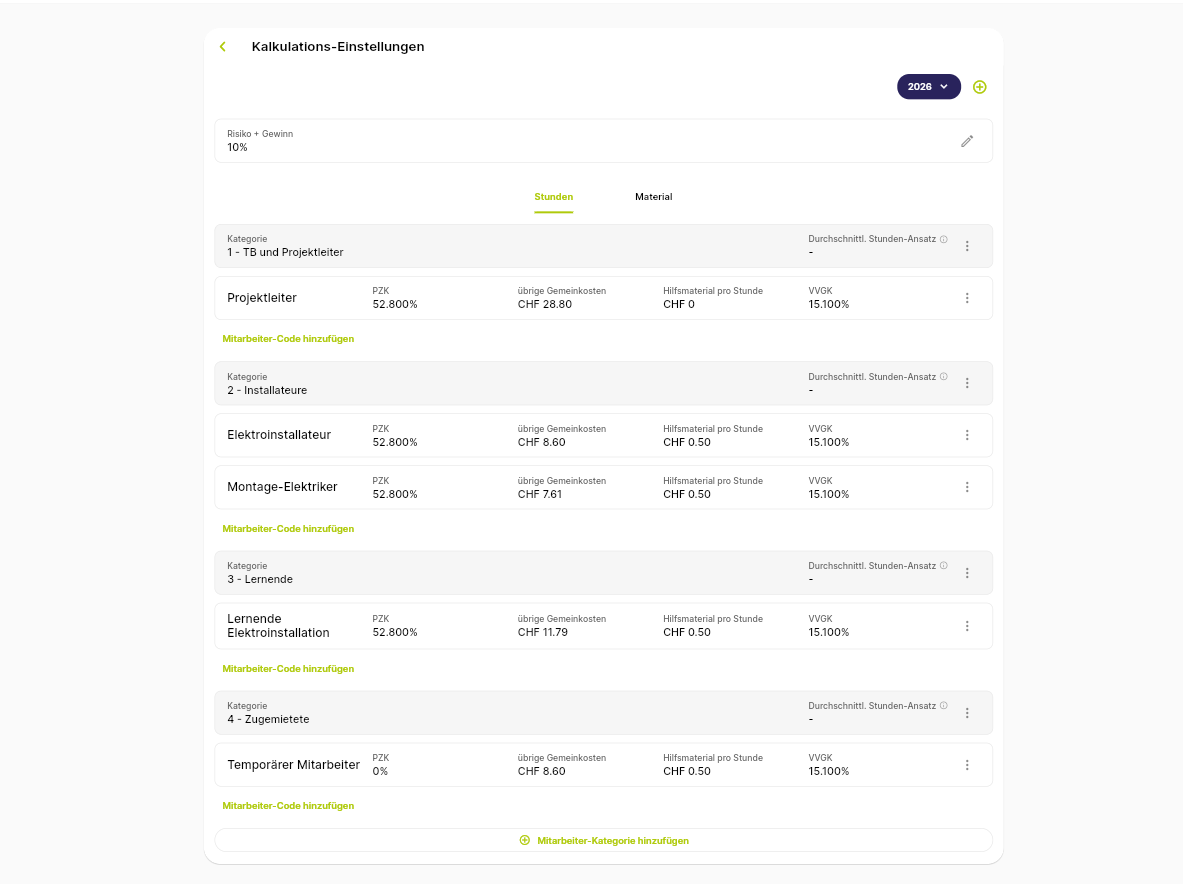
Task: Open options menu of category 3 - Lernende
Action: click(x=966, y=573)
